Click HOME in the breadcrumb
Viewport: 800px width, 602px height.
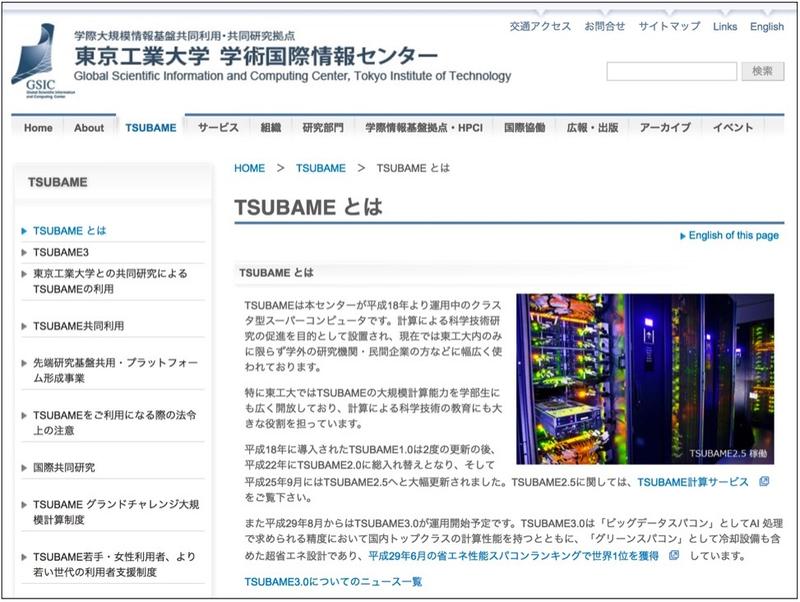(x=249, y=168)
